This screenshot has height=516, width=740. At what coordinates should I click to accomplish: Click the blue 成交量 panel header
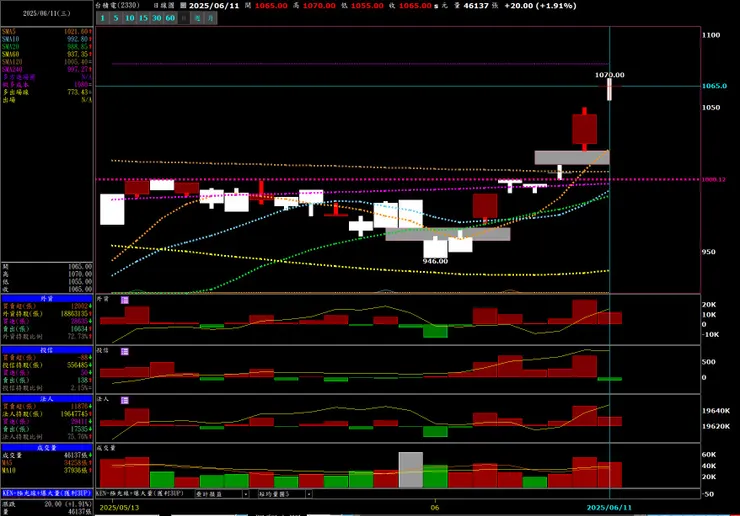[x=47, y=448]
